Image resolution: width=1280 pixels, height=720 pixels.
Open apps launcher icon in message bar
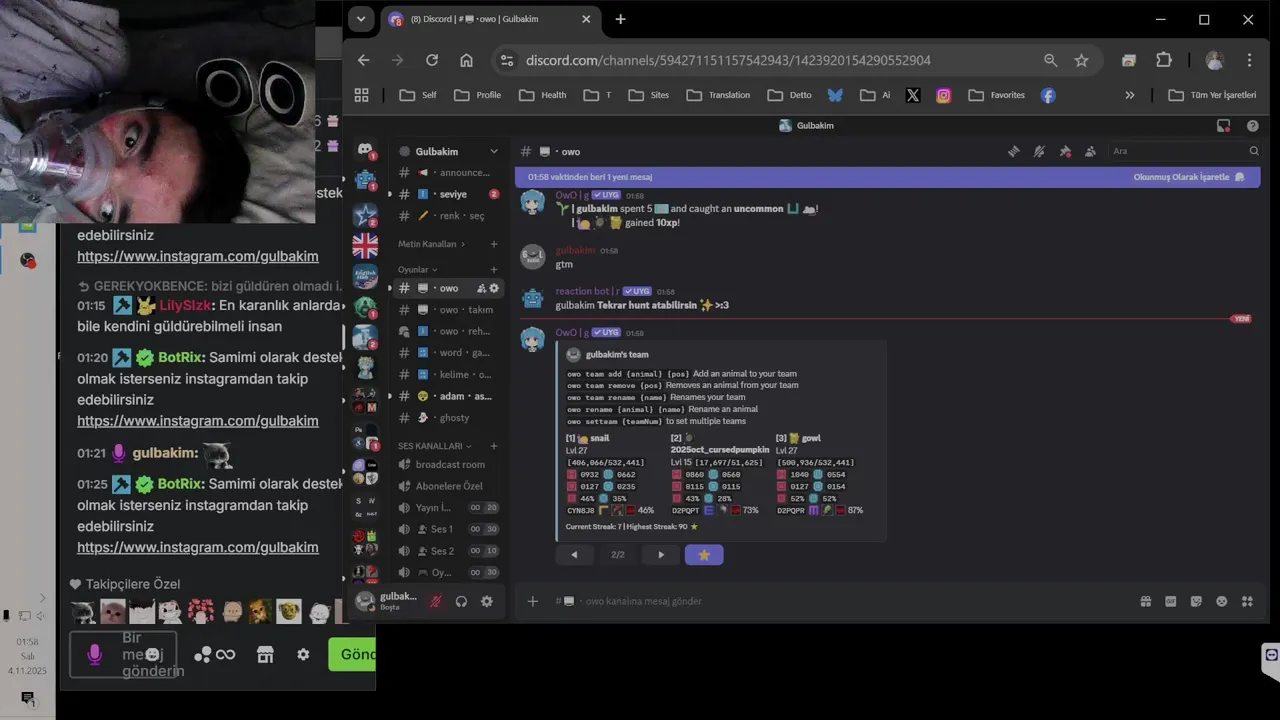1247,601
